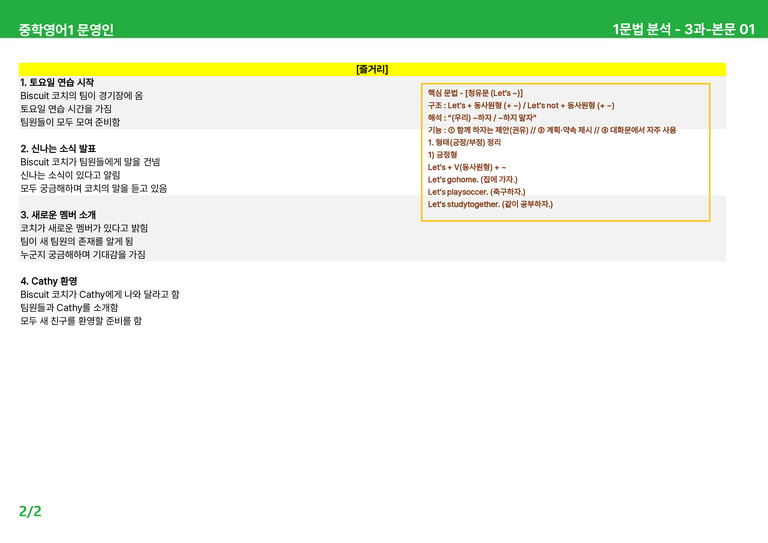
Task: Click the header text '1문법 분석 - 3과-본문 01'
Action: [683, 29]
